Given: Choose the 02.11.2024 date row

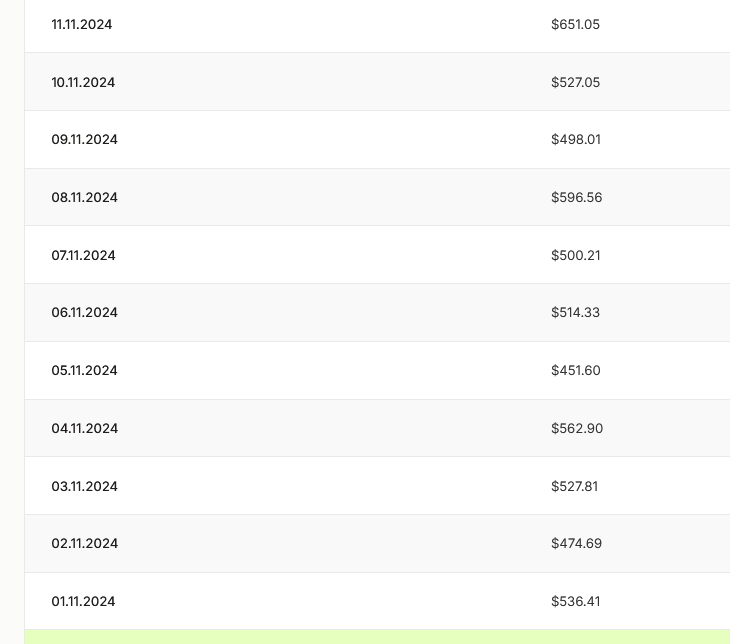Looking at the screenshot, I should [x=84, y=543].
